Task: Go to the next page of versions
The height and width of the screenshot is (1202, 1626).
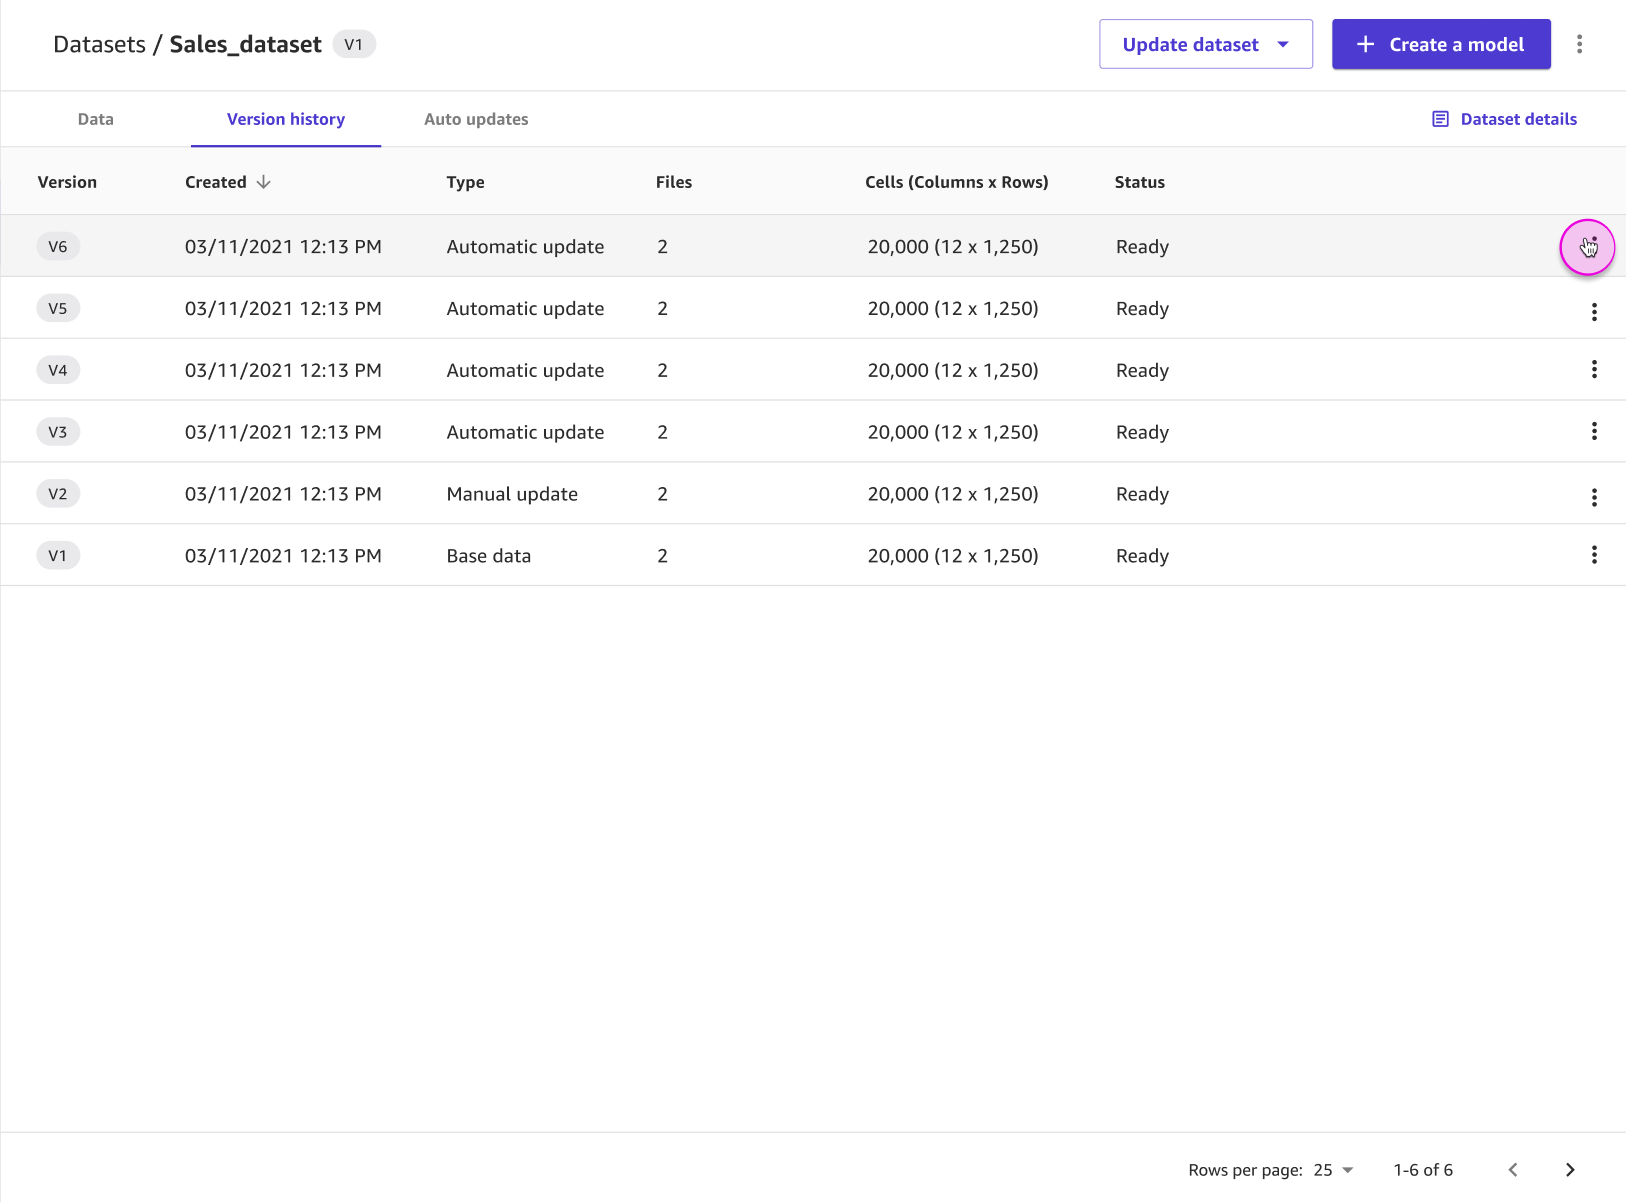Action: tap(1569, 1169)
